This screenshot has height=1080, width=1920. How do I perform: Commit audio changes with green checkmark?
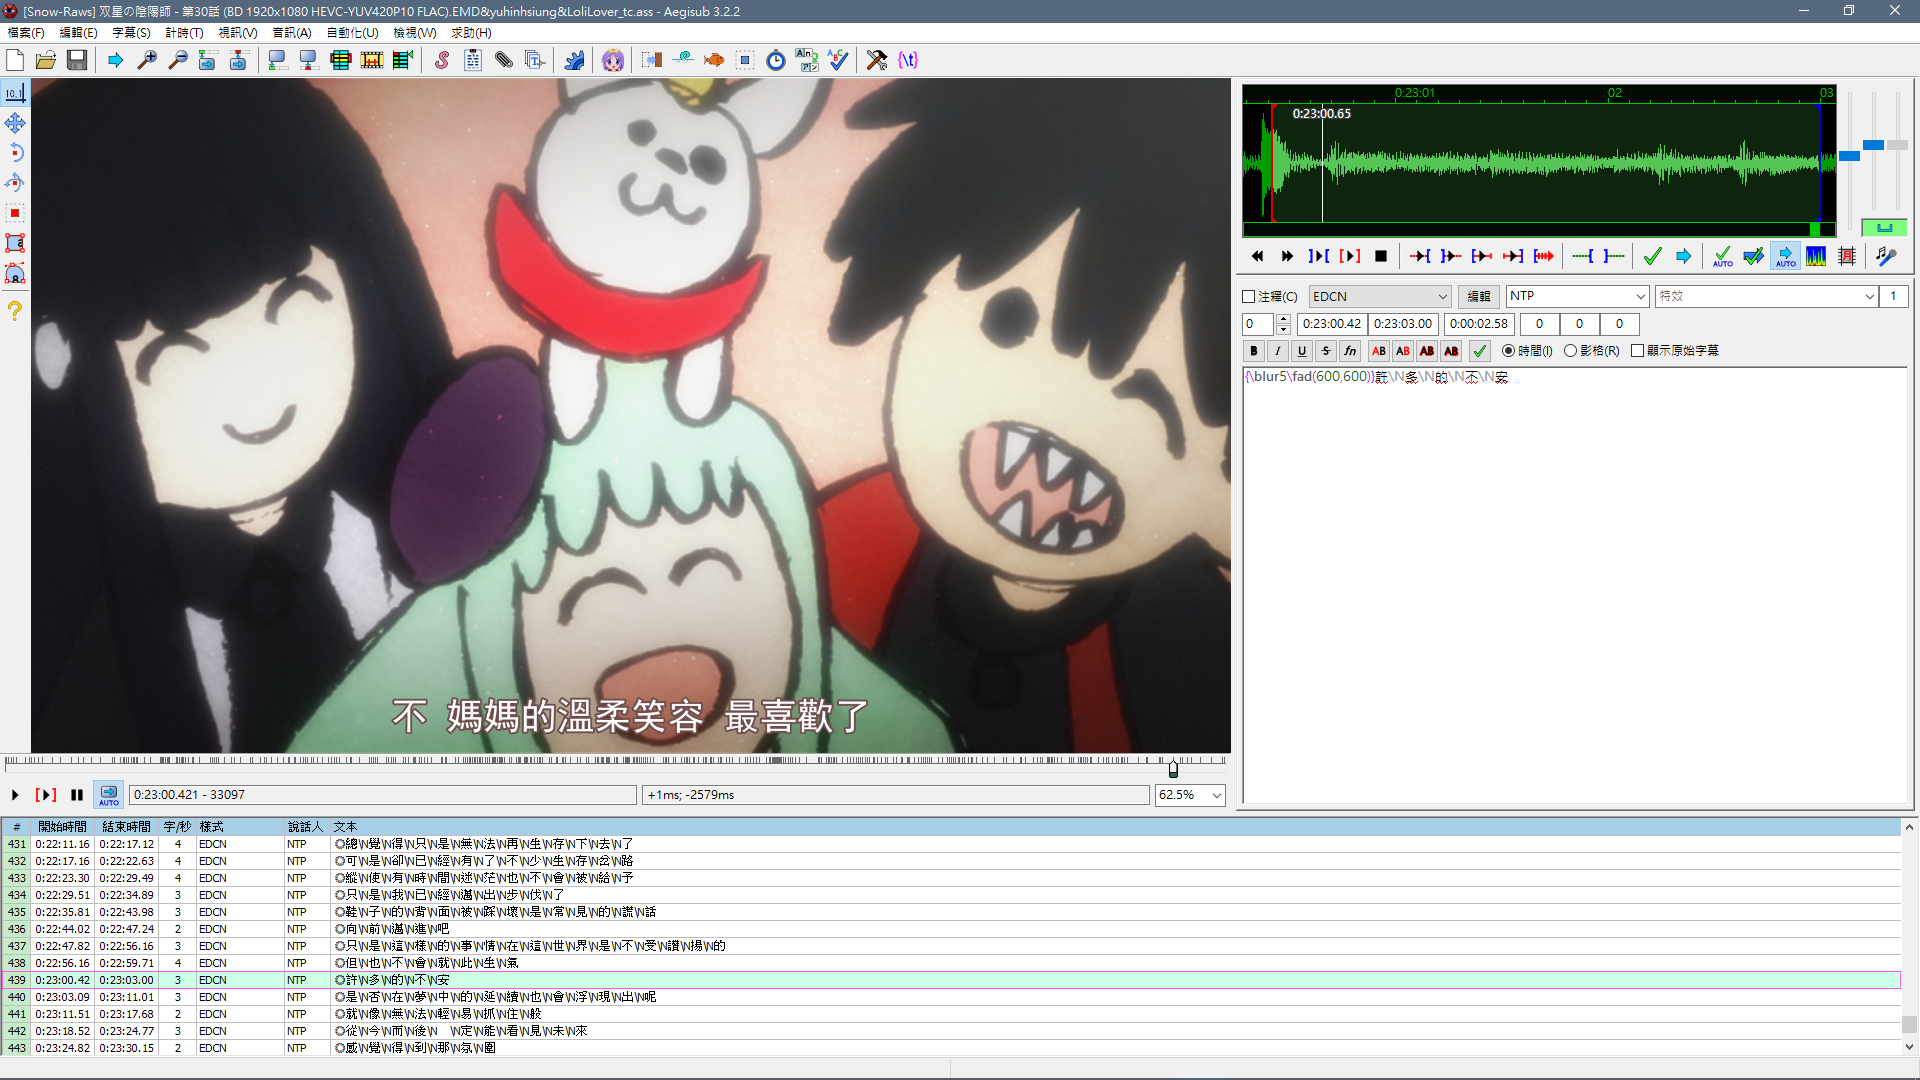(x=1653, y=257)
